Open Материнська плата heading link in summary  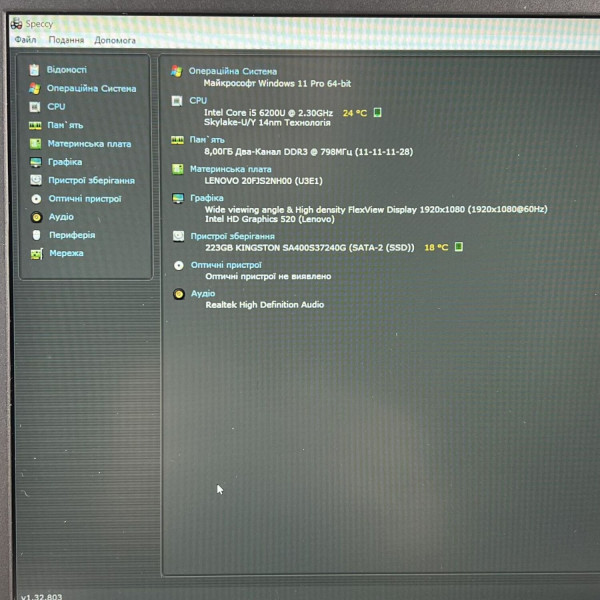231,169
